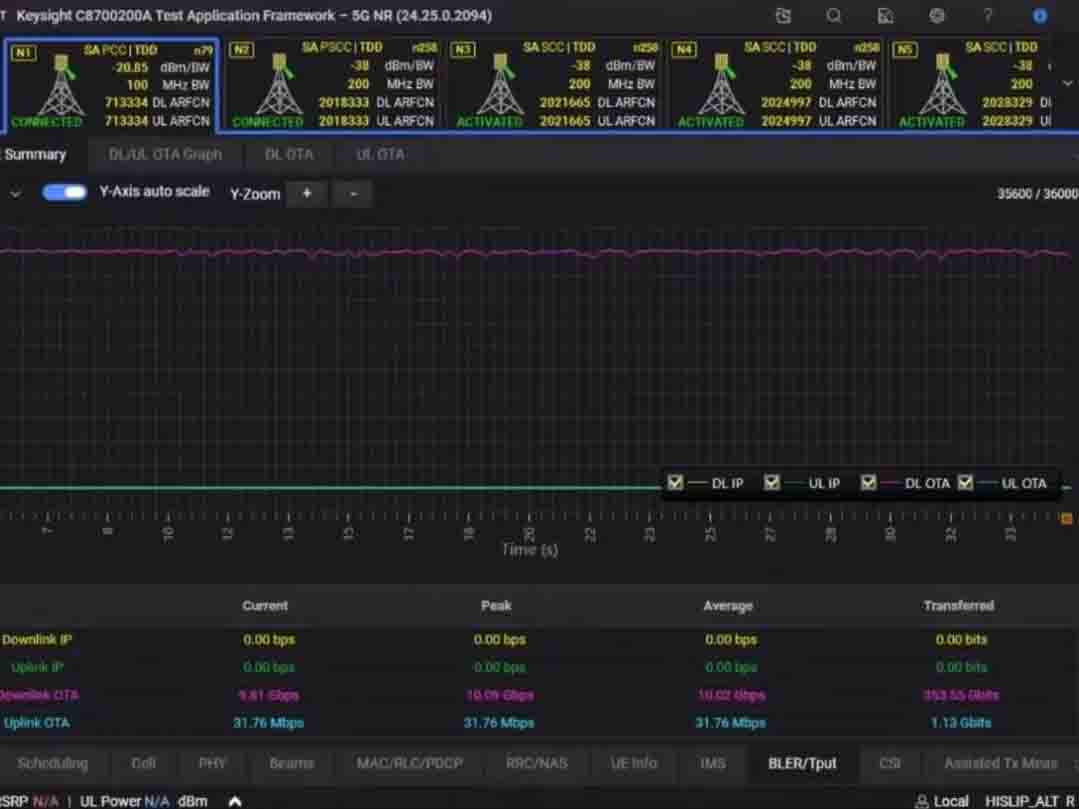Click the DL OTA magenta throughput trace
This screenshot has height=809, width=1079.
point(537,252)
